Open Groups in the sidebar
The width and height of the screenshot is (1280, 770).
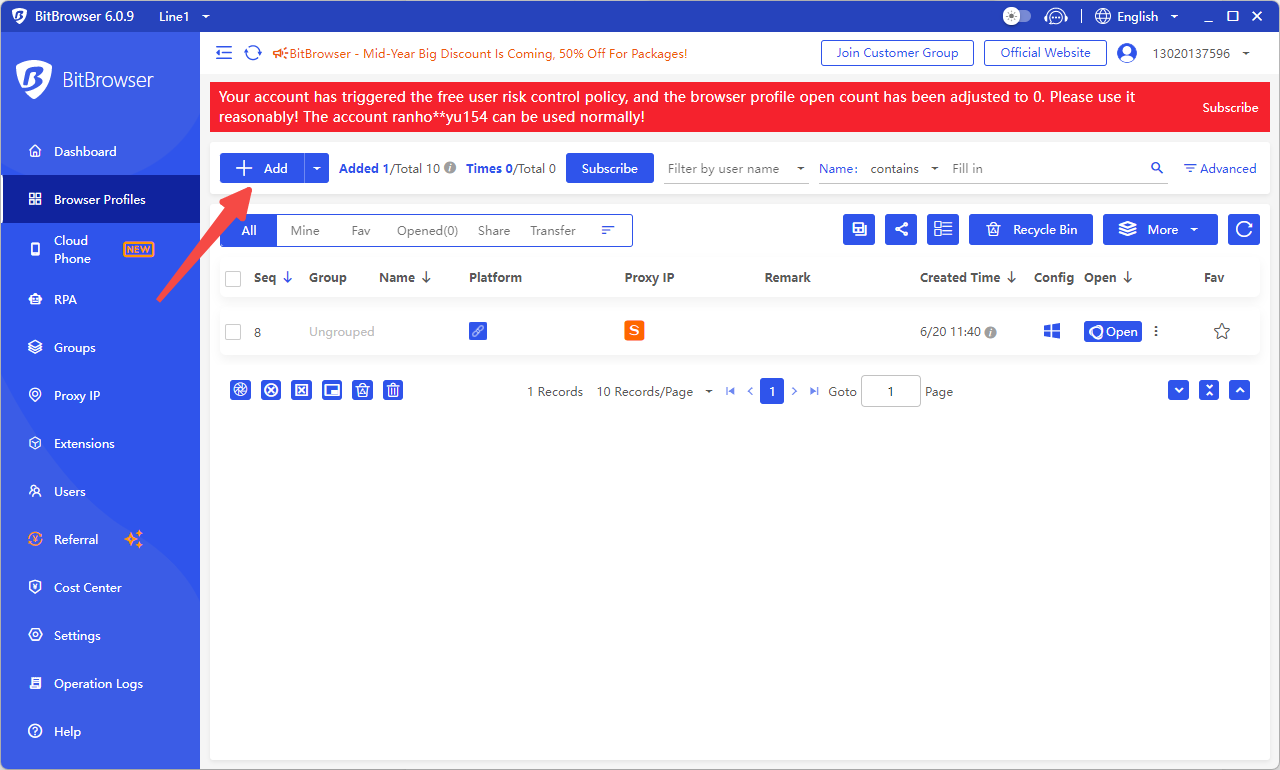(100, 347)
